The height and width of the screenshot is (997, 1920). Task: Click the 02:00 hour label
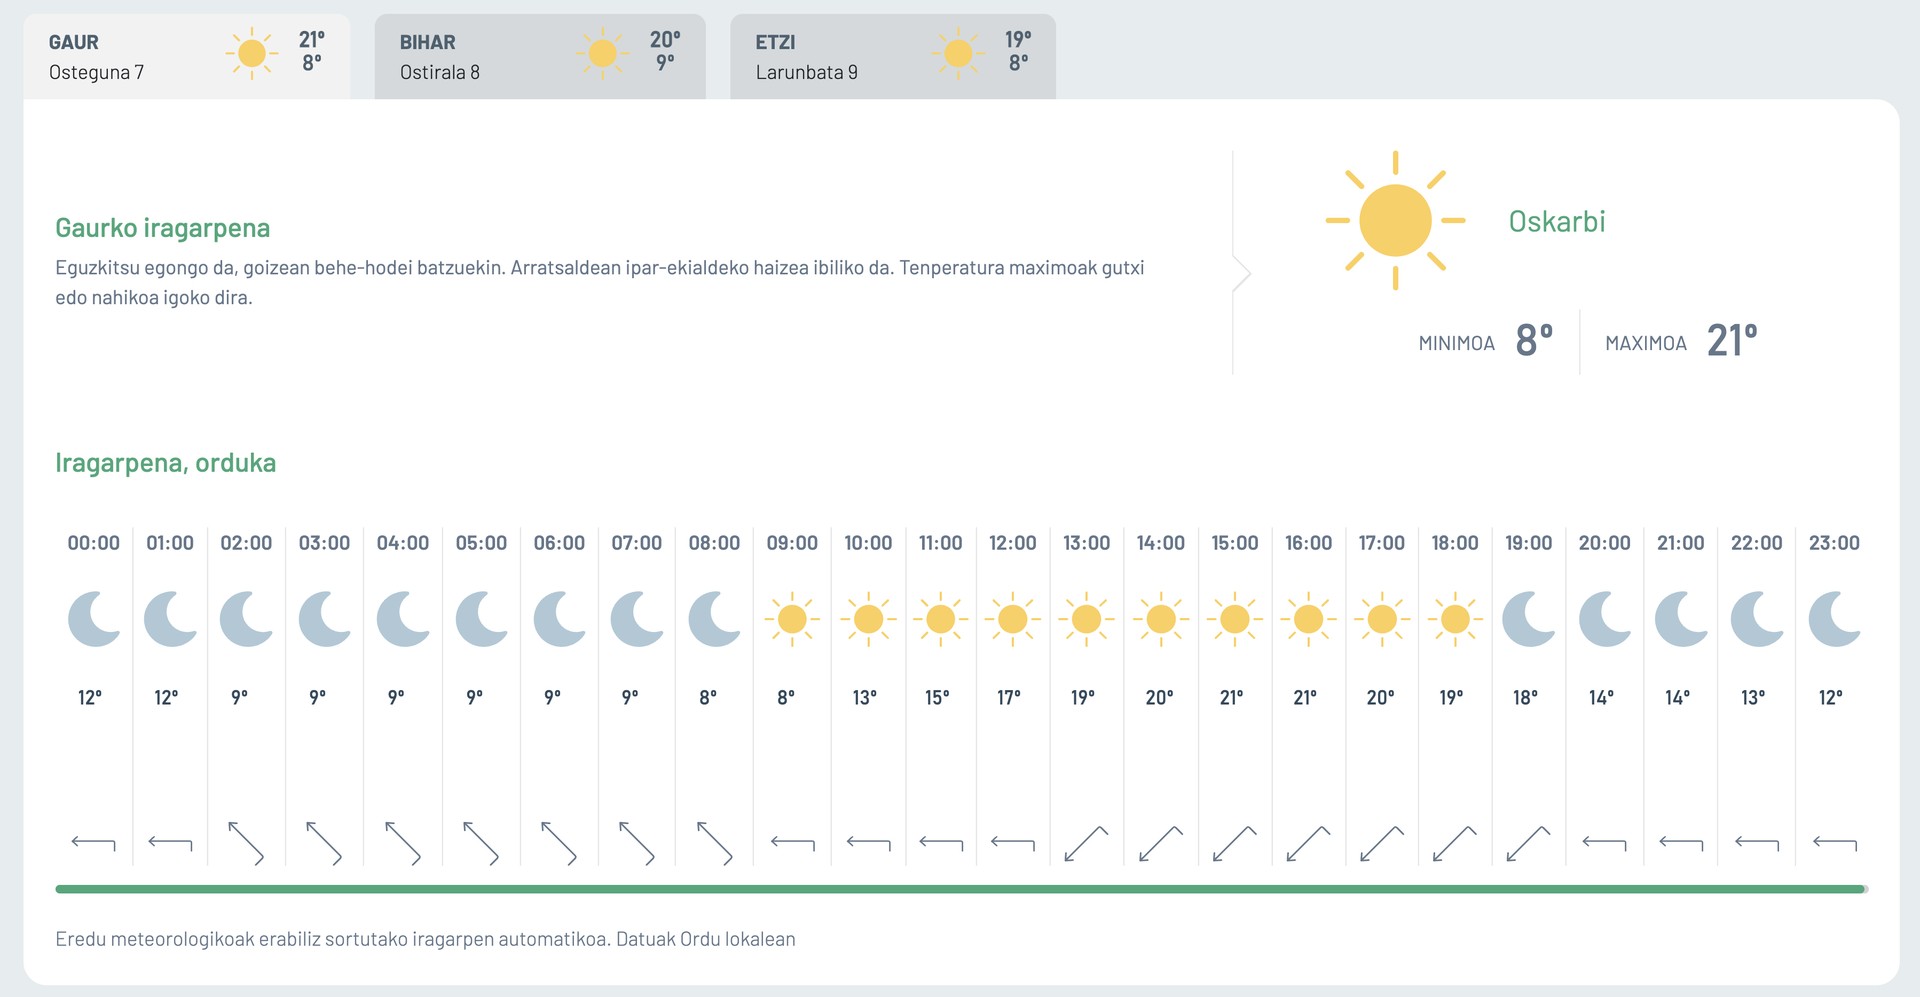click(x=246, y=543)
